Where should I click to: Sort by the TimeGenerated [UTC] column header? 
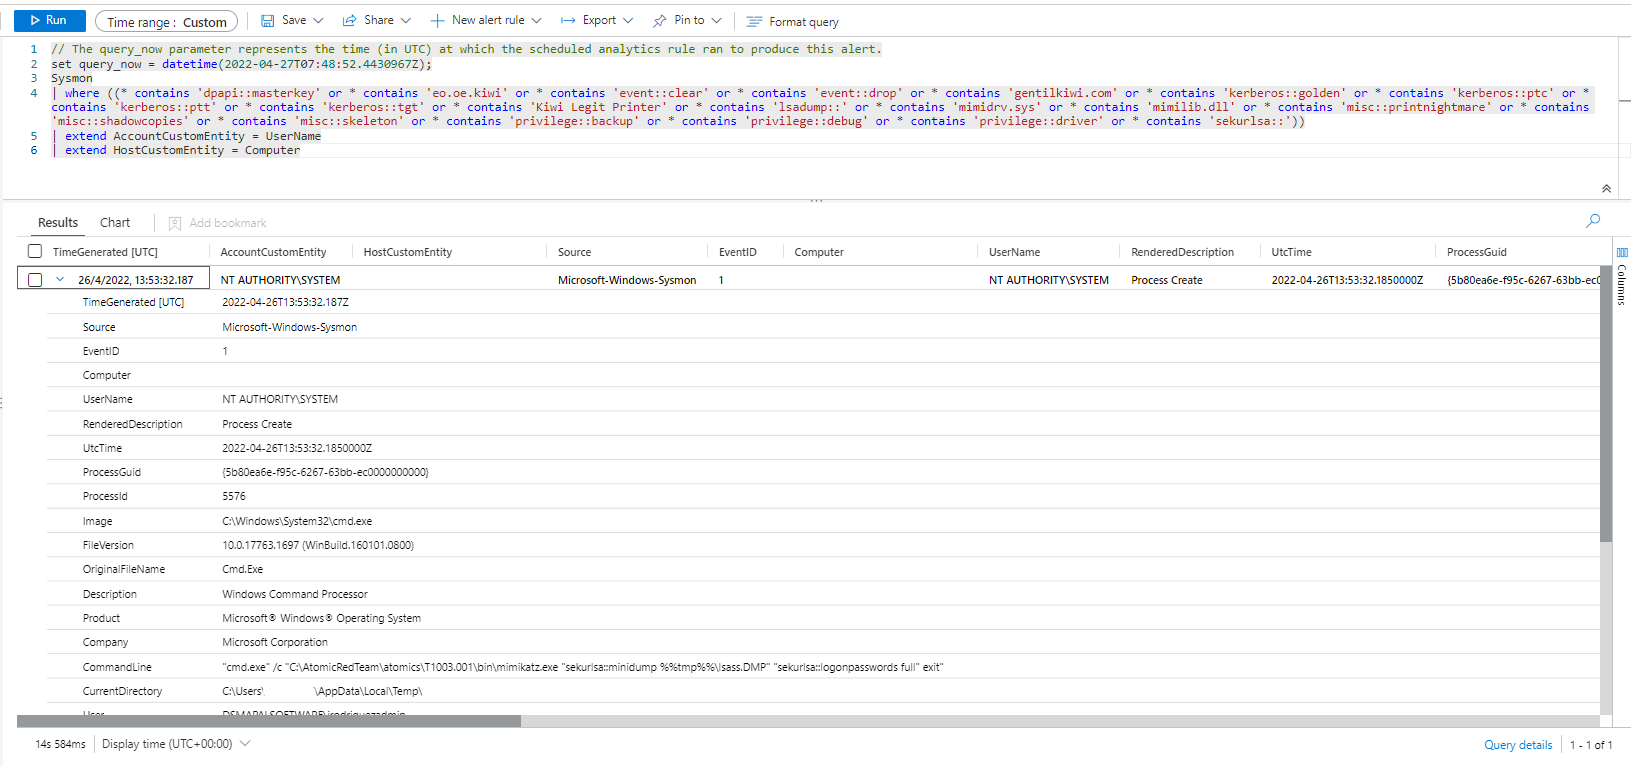coord(105,253)
